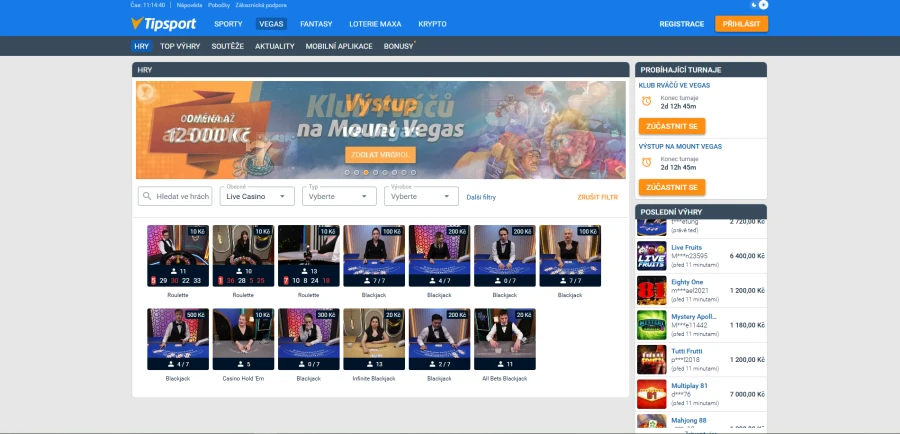
Task: Click the Multiplay 81 game name link
Action: coord(689,386)
